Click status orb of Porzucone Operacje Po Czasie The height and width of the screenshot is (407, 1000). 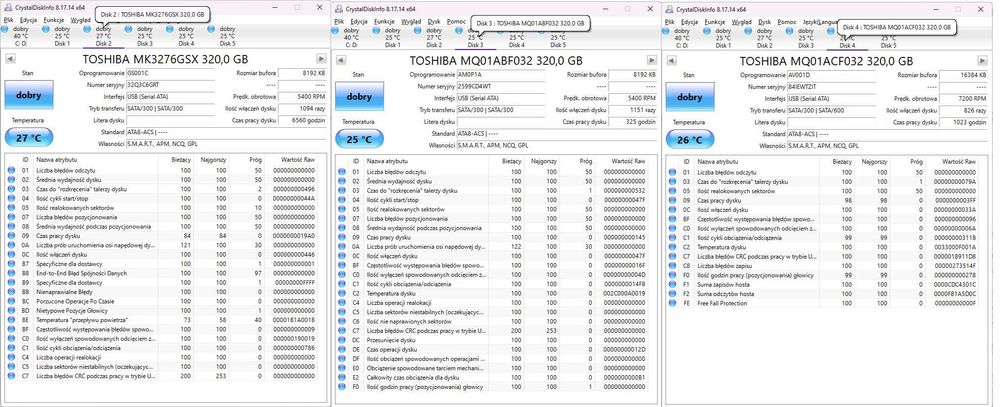(11, 300)
